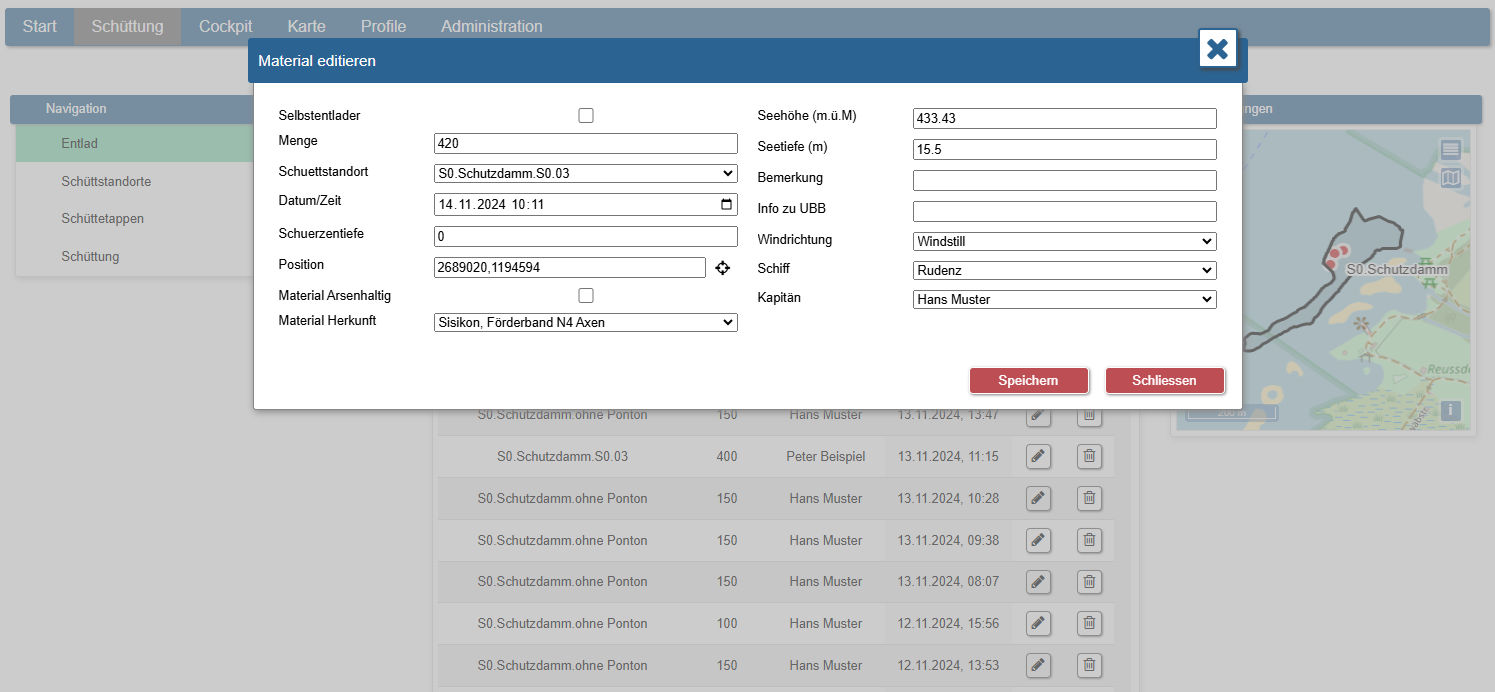Click the empty Bemerkung field
The width and height of the screenshot is (1495, 692).
pyautogui.click(x=1065, y=180)
